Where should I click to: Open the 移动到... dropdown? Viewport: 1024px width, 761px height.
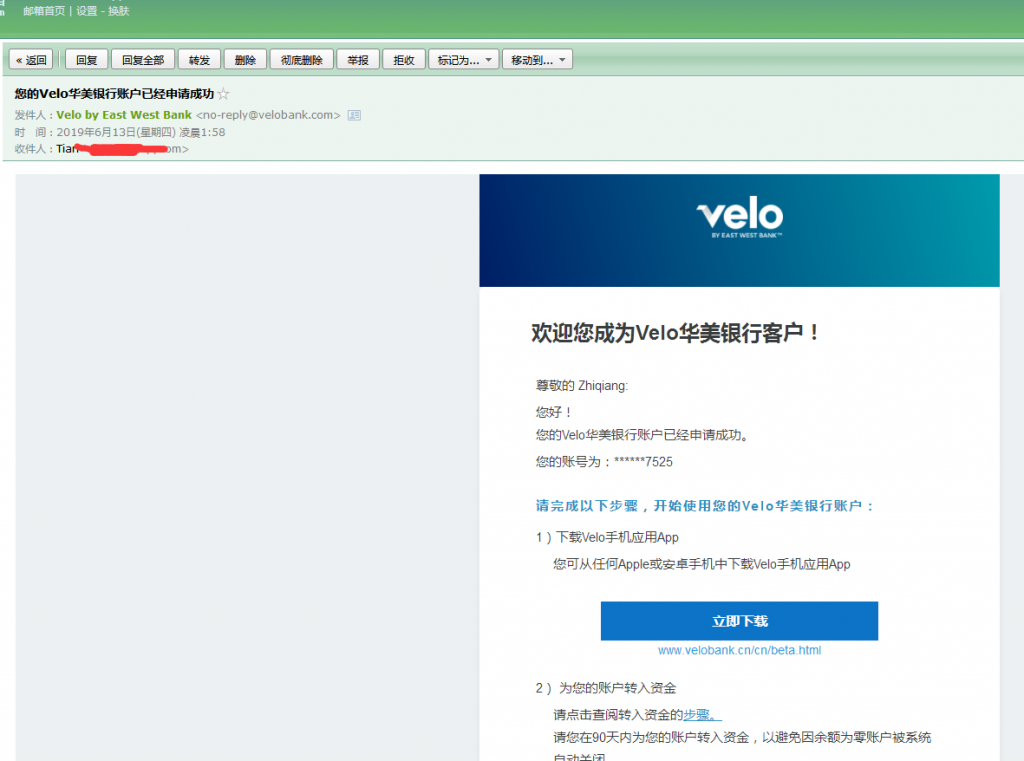pos(537,59)
